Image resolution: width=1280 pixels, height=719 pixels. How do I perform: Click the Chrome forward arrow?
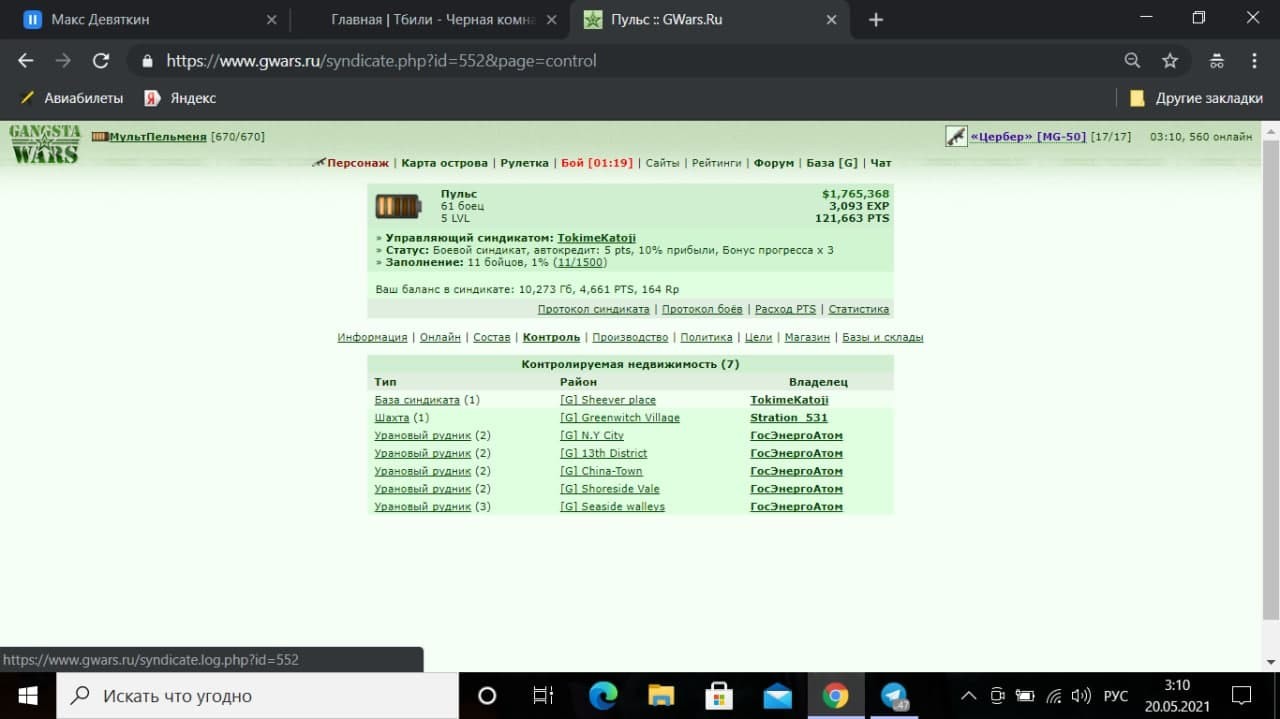pyautogui.click(x=63, y=61)
